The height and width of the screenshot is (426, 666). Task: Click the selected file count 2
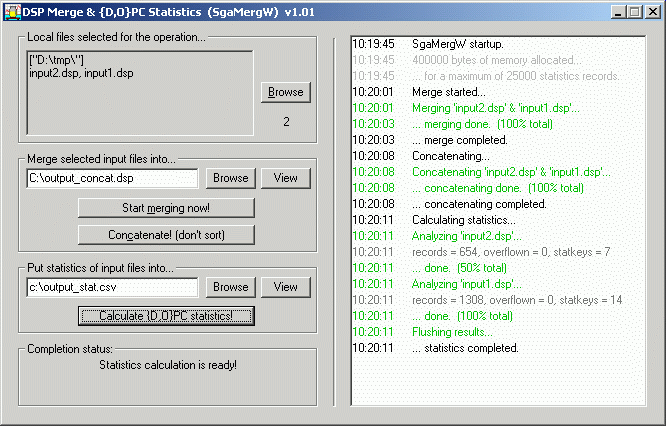pos(286,122)
